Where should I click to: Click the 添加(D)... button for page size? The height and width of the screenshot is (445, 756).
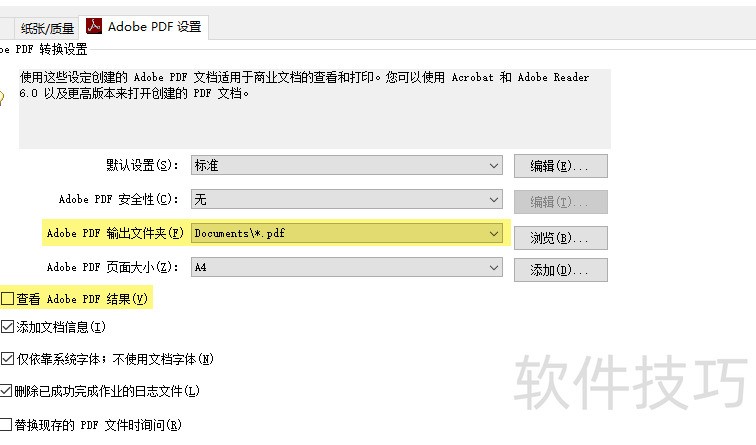point(560,269)
